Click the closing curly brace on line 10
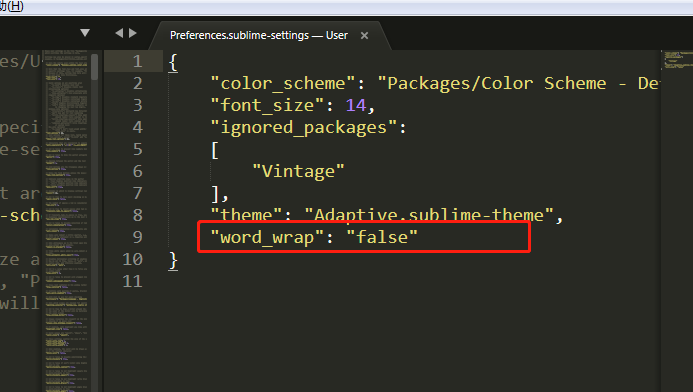The image size is (693, 392). (x=173, y=260)
